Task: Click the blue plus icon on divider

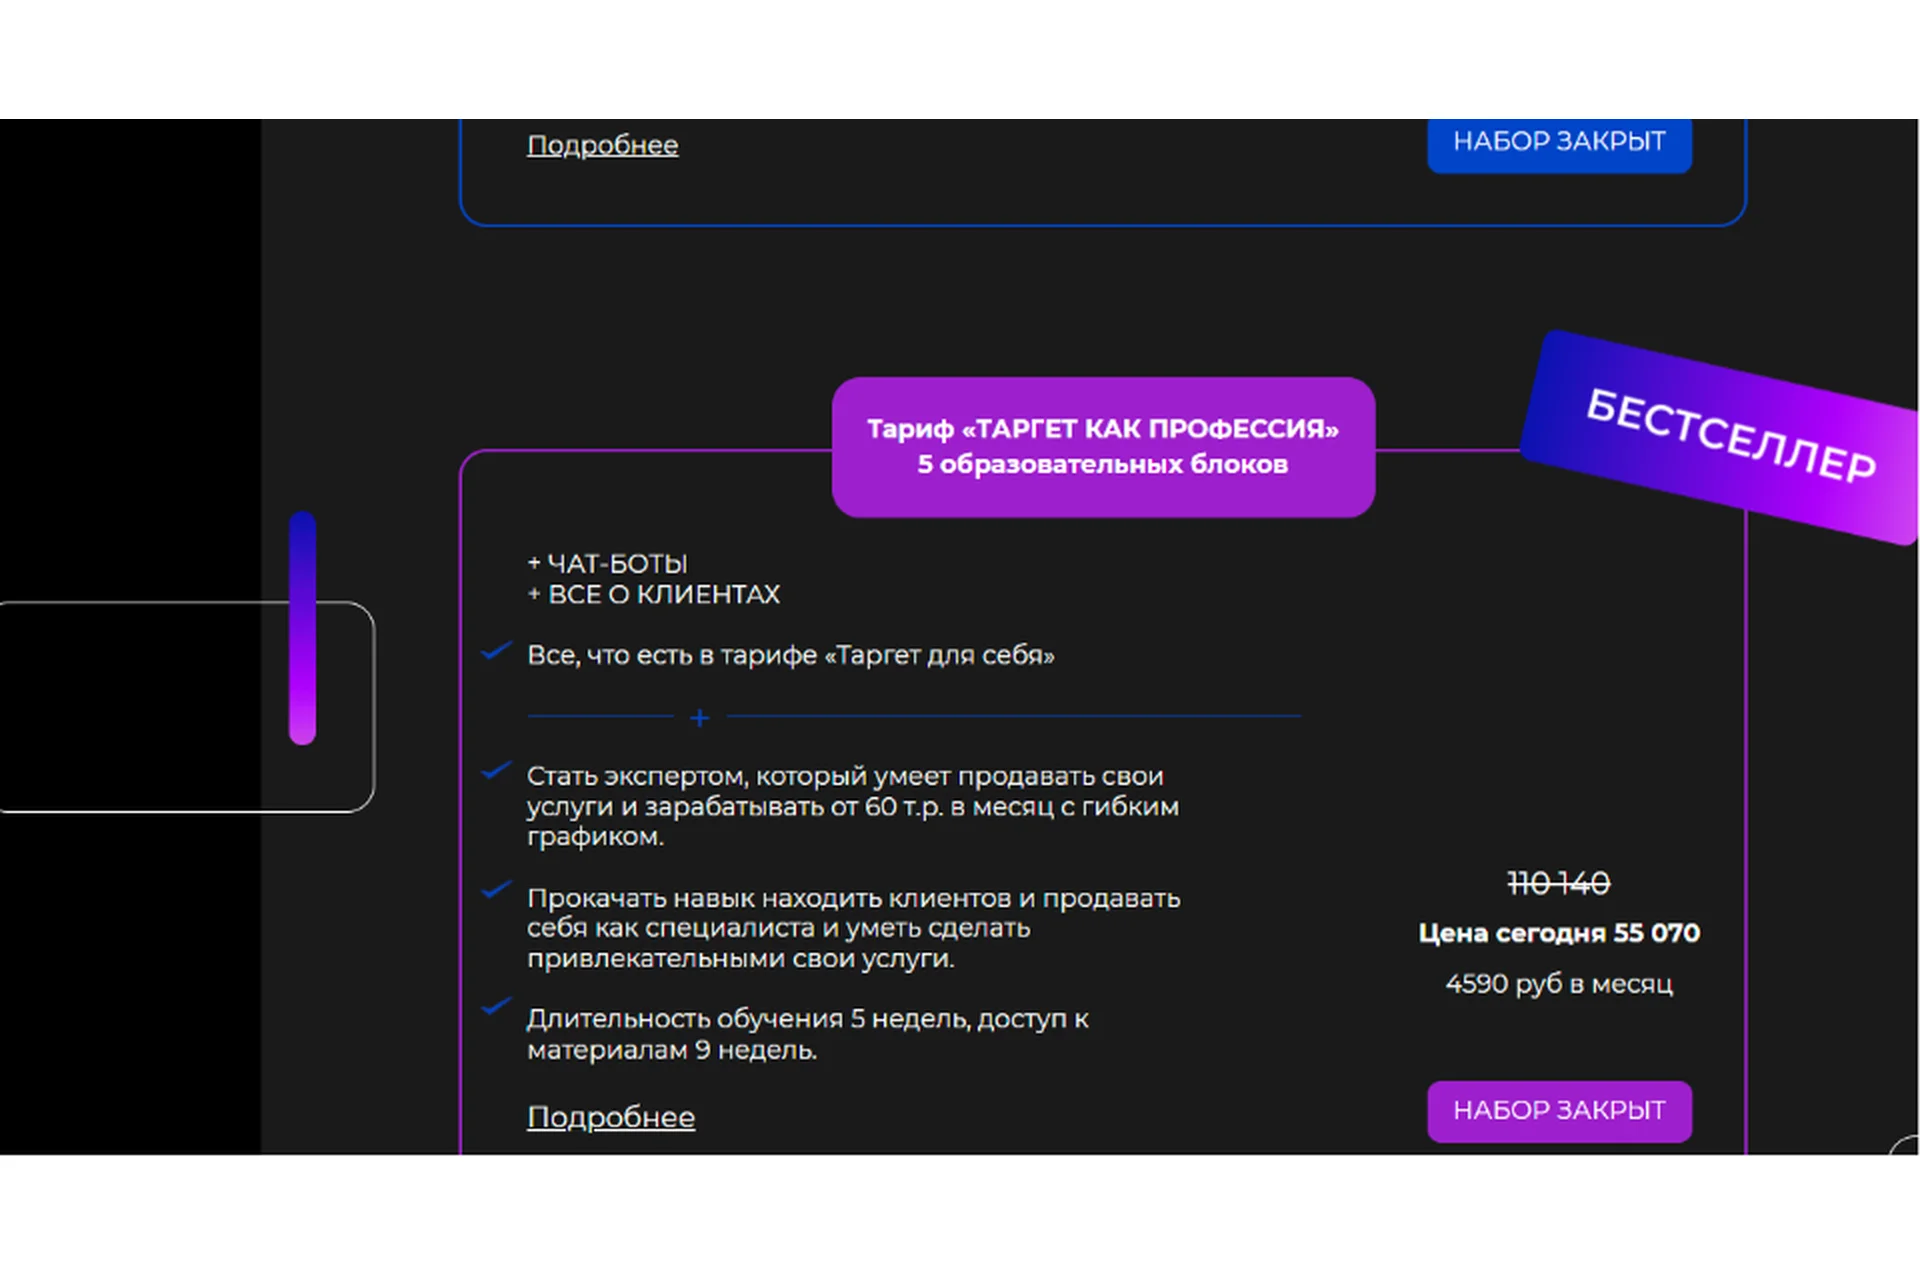Action: [700, 718]
